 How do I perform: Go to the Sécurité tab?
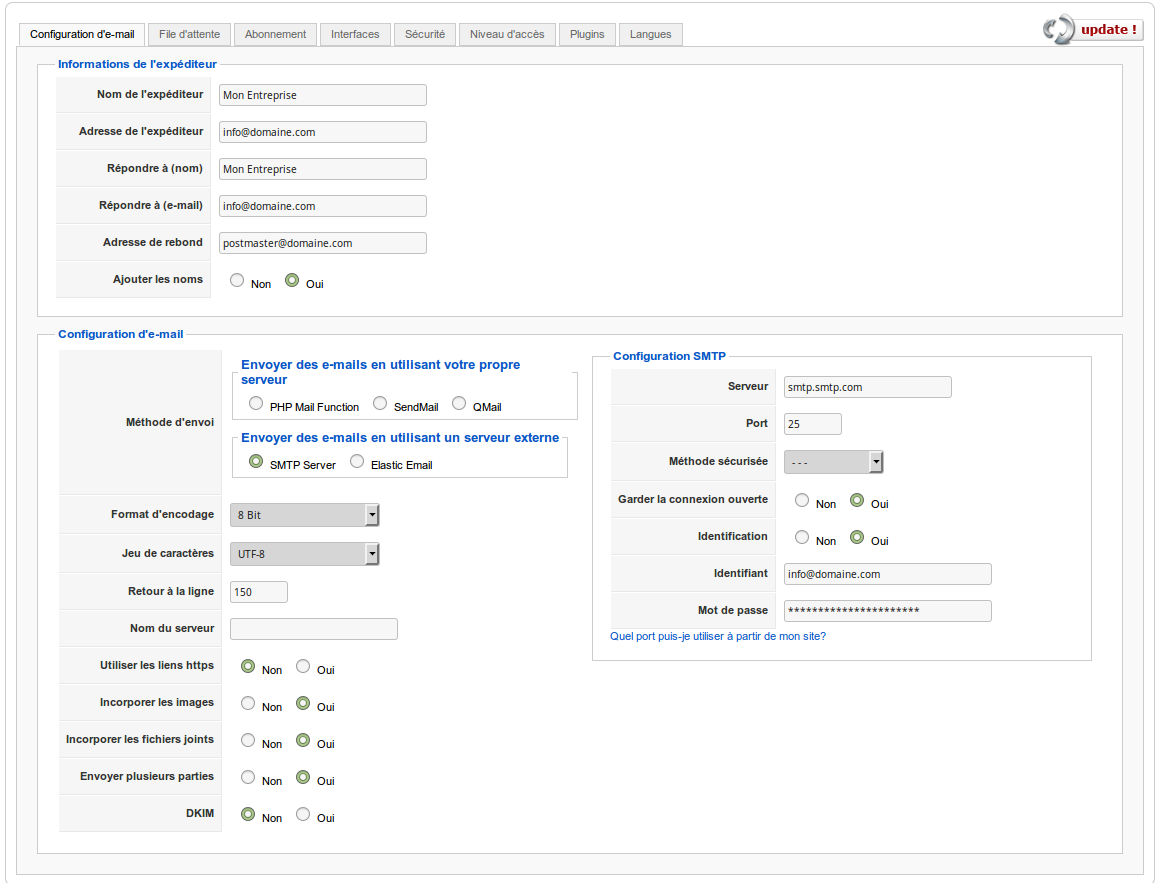[425, 34]
